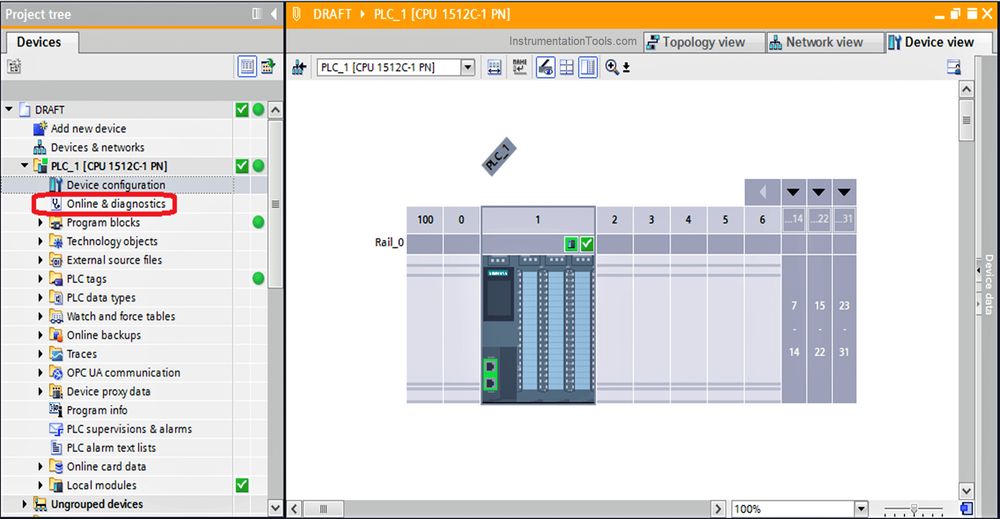Collapse the Project tree with the left arrow
This screenshot has height=519, width=1000.
[274, 13]
